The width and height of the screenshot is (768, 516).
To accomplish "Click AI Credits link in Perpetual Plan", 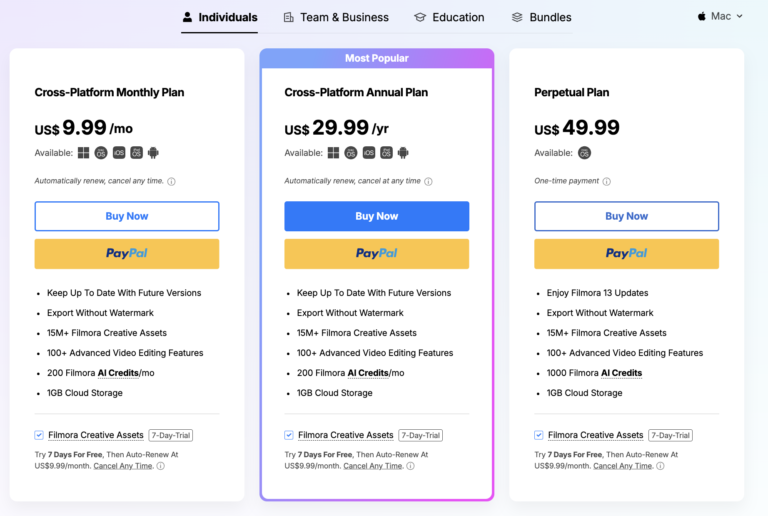I will (x=621, y=373).
